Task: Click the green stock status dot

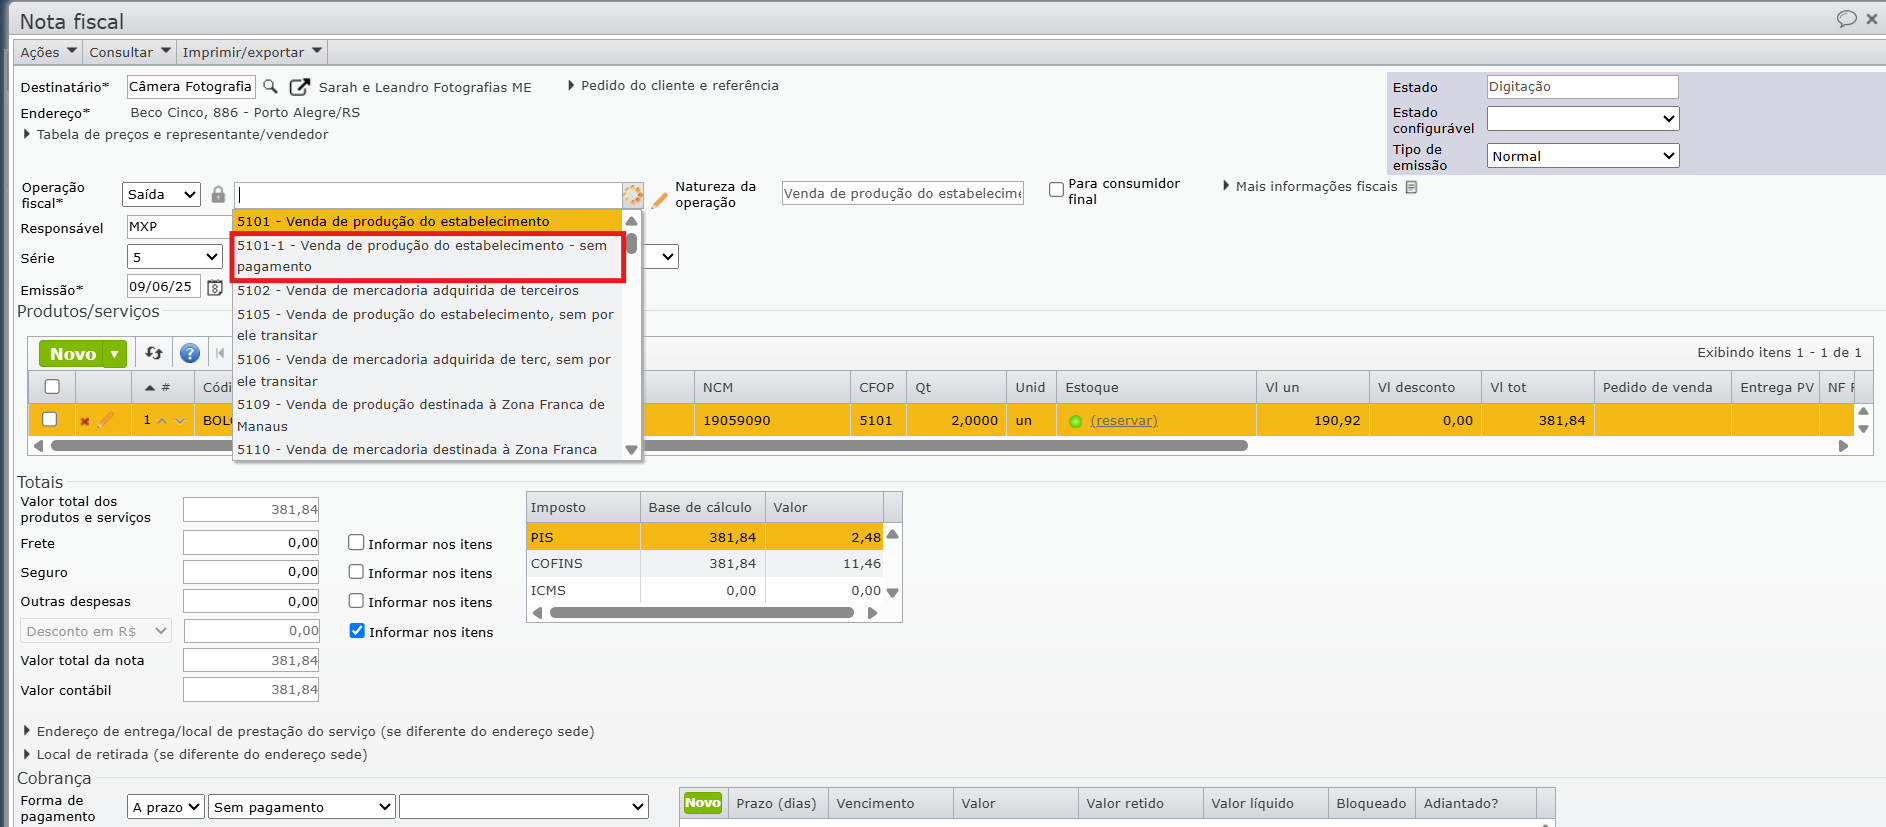Action: [x=1075, y=421]
